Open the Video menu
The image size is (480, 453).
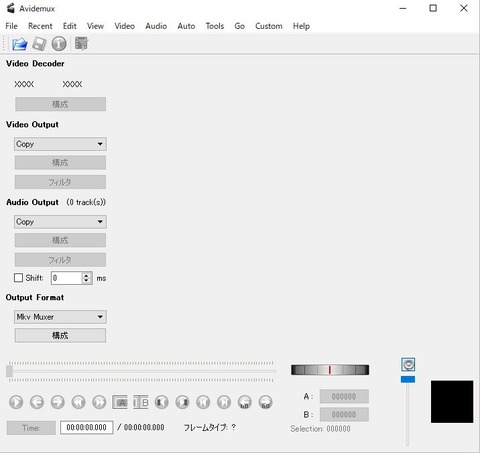[125, 26]
